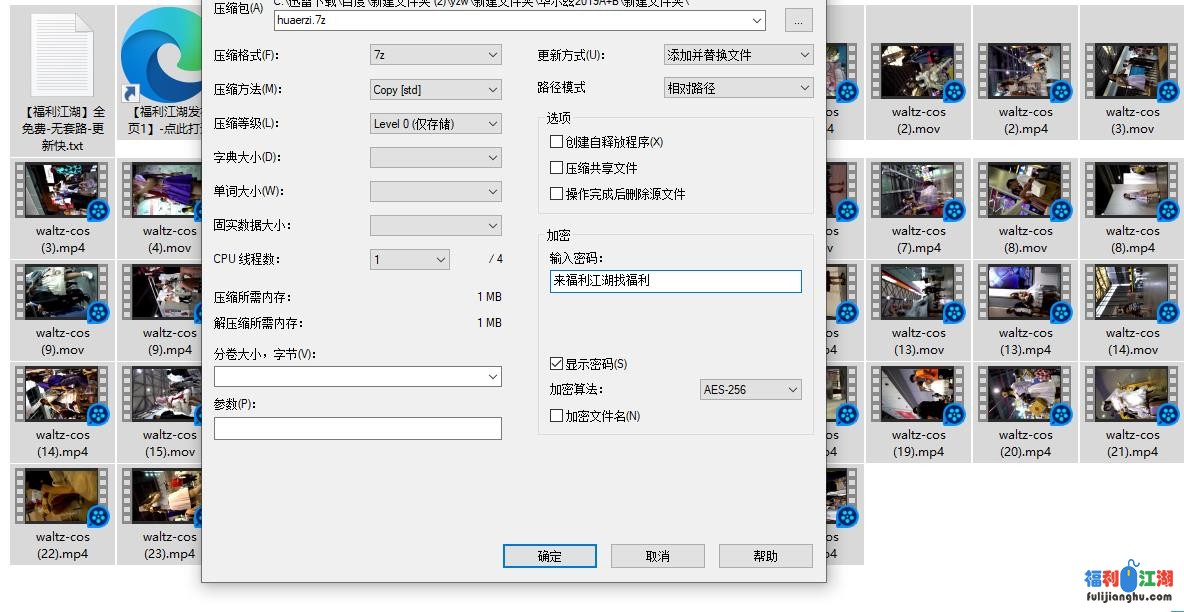Open the Microsoft Edge shortcut on the desktop
This screenshot has width=1184, height=612.
(160, 55)
